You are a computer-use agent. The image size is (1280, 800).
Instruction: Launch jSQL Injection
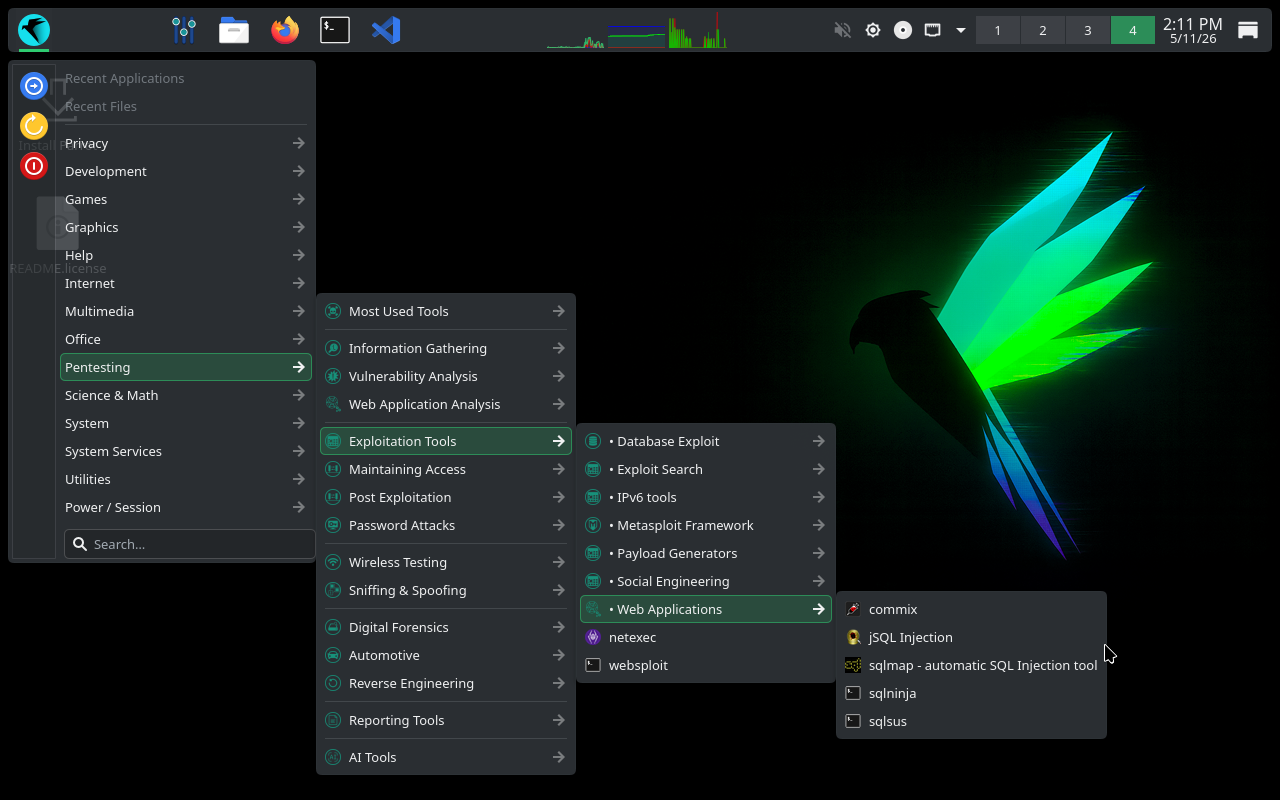pos(971,637)
